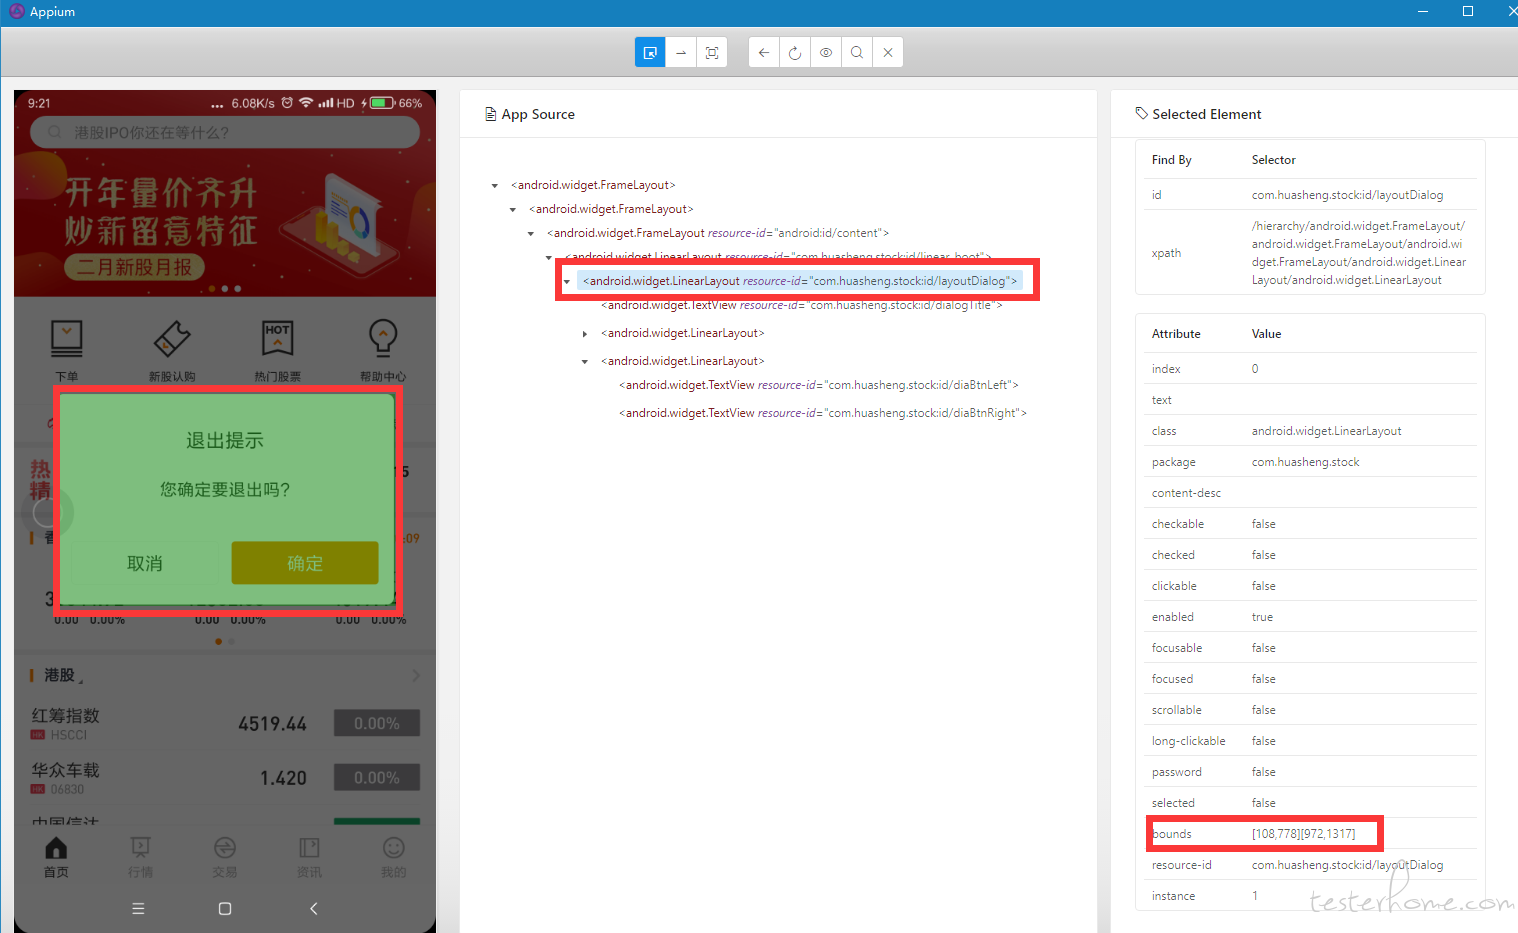Screen dimensions: 1518x933
Task: Click the Appium logo in title bar
Action: pos(17,11)
